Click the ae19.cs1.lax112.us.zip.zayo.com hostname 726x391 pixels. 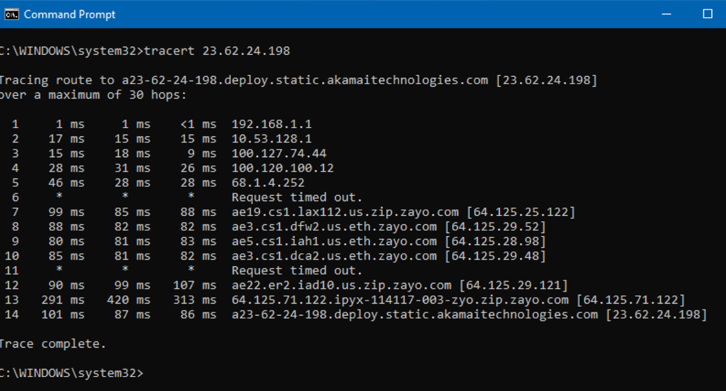[345, 212]
